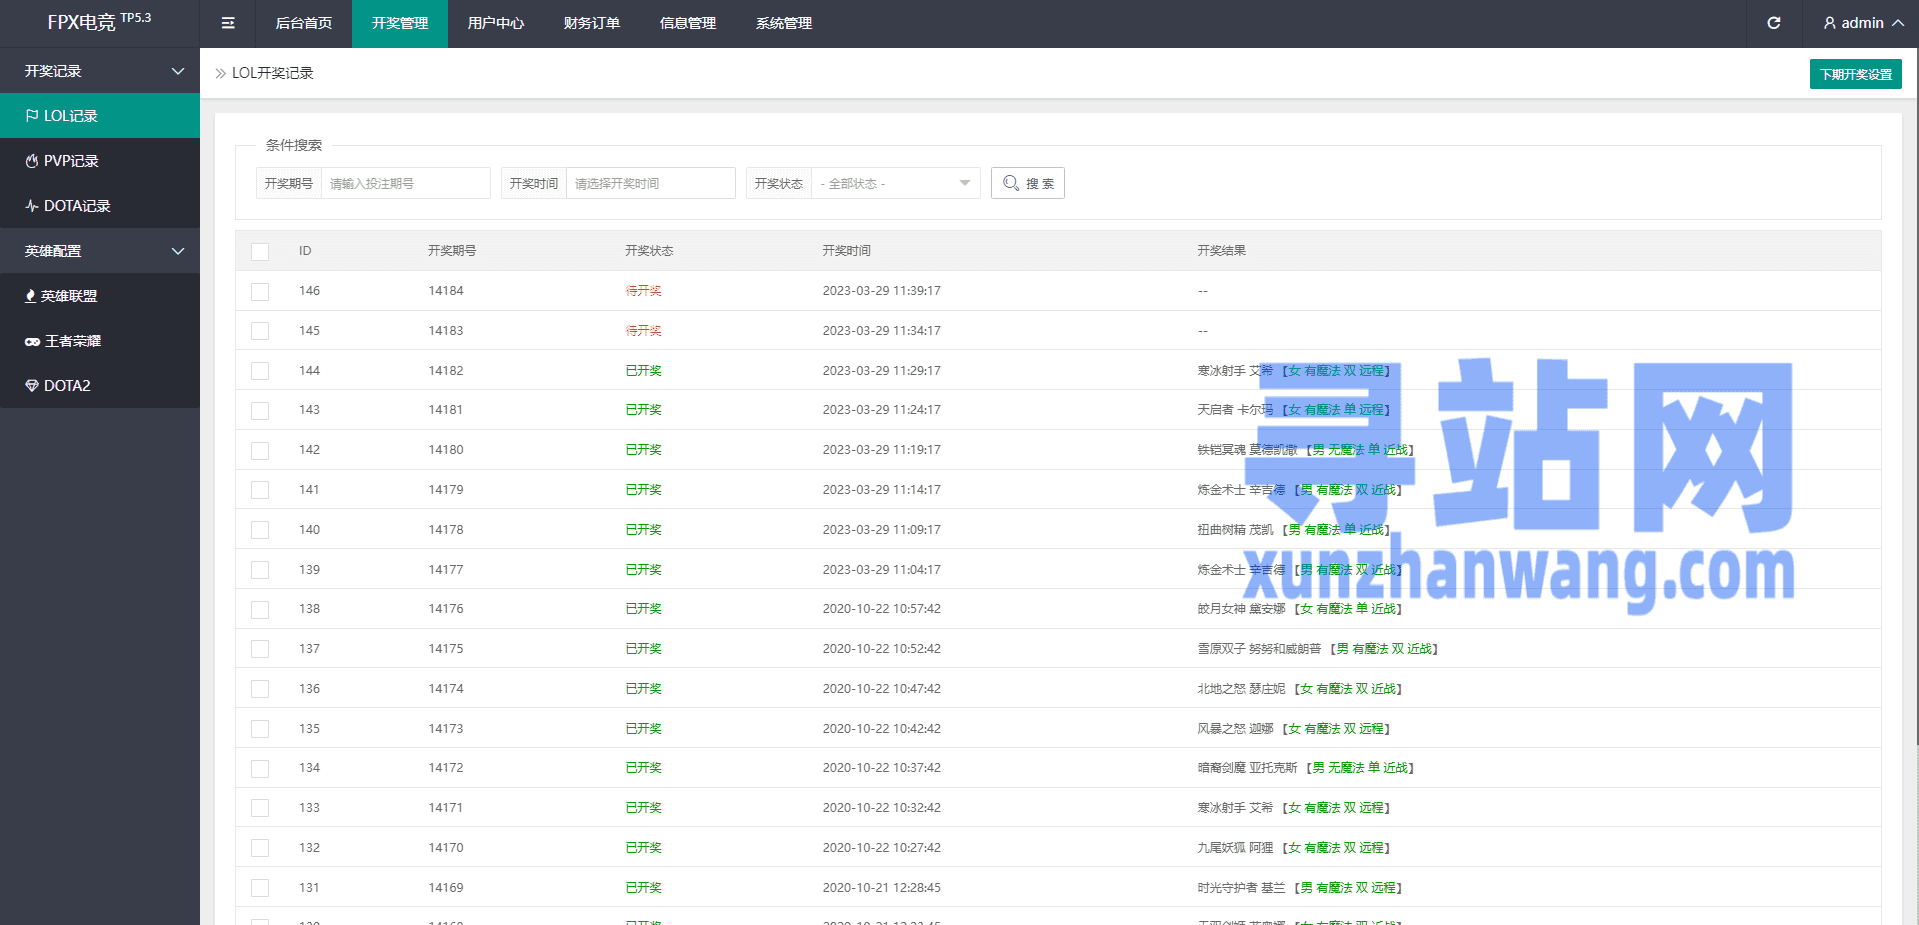Click the 开奖期号 input field
Screen dimensions: 1919x925
405,183
